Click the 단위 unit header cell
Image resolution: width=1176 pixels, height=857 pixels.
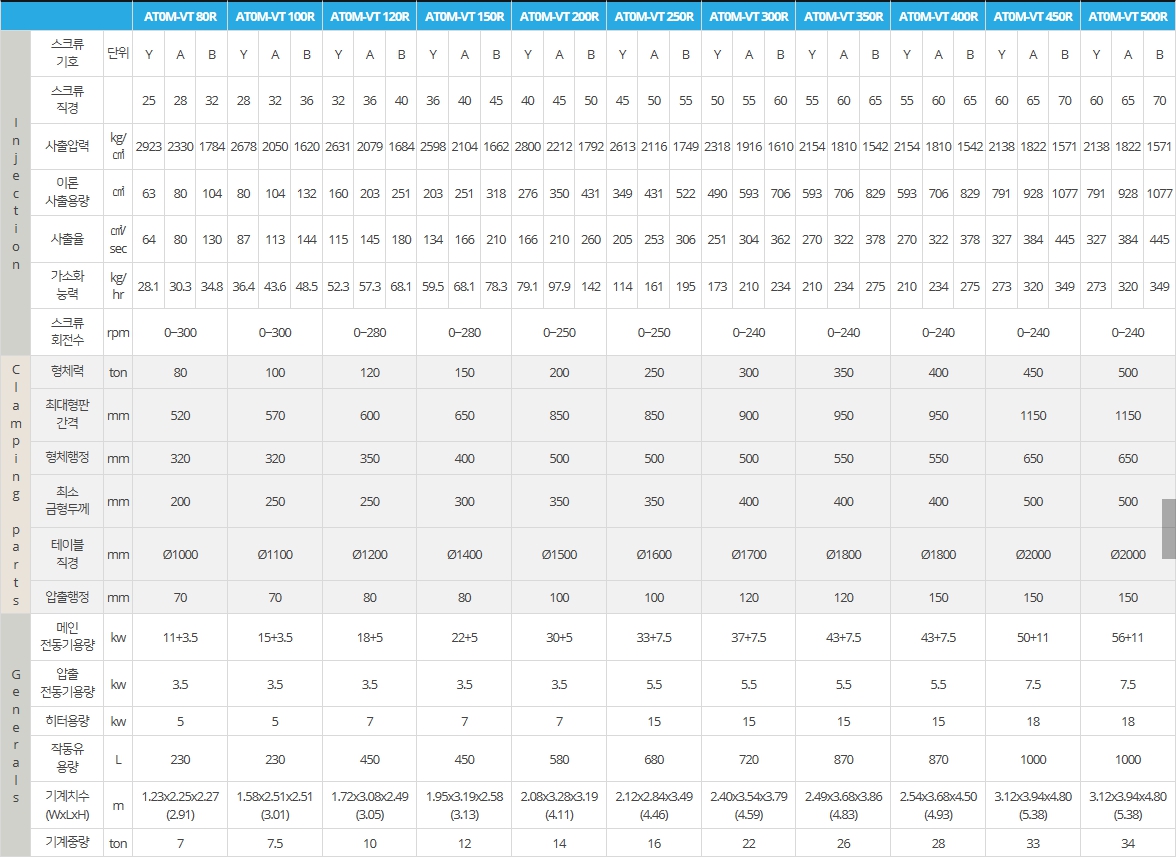pos(118,53)
